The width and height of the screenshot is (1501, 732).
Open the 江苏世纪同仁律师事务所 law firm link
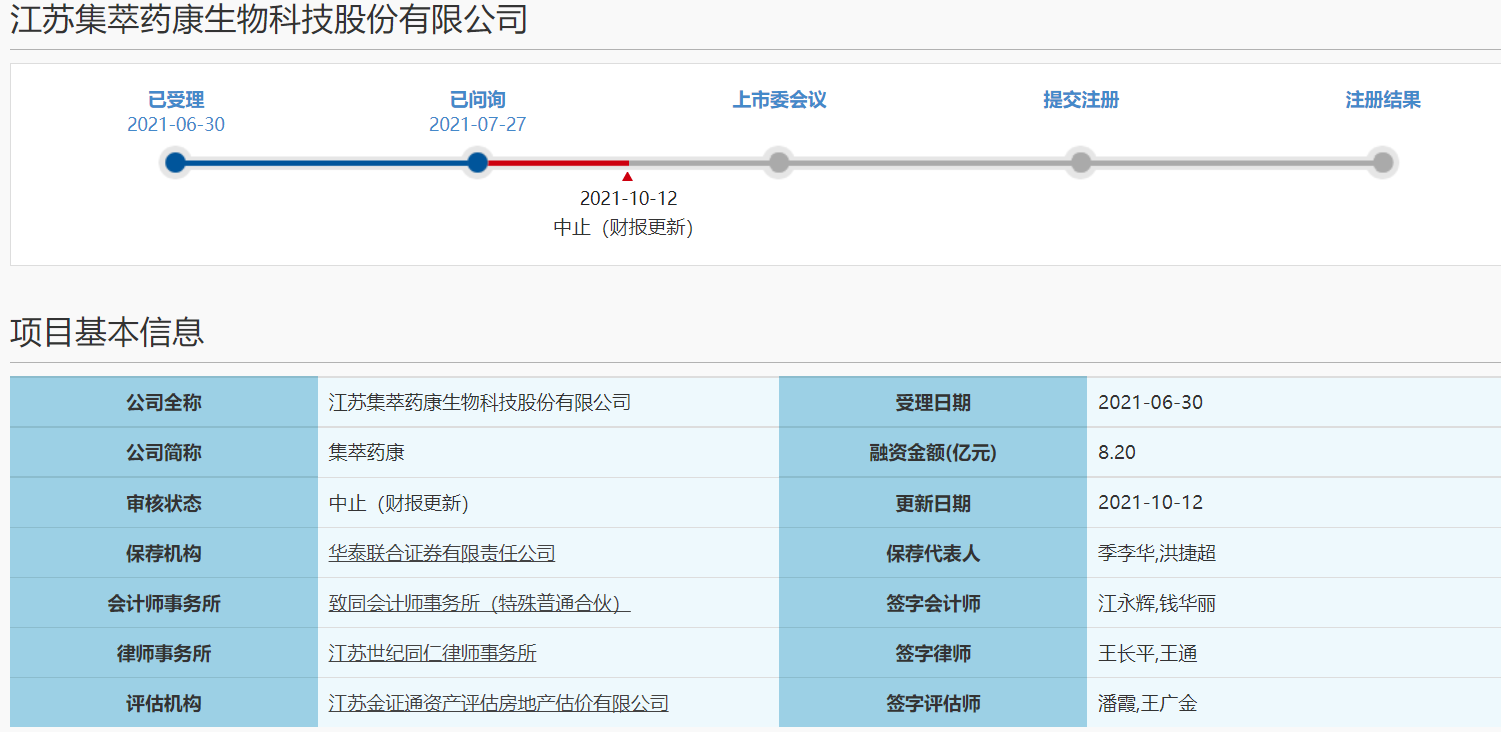(433, 653)
